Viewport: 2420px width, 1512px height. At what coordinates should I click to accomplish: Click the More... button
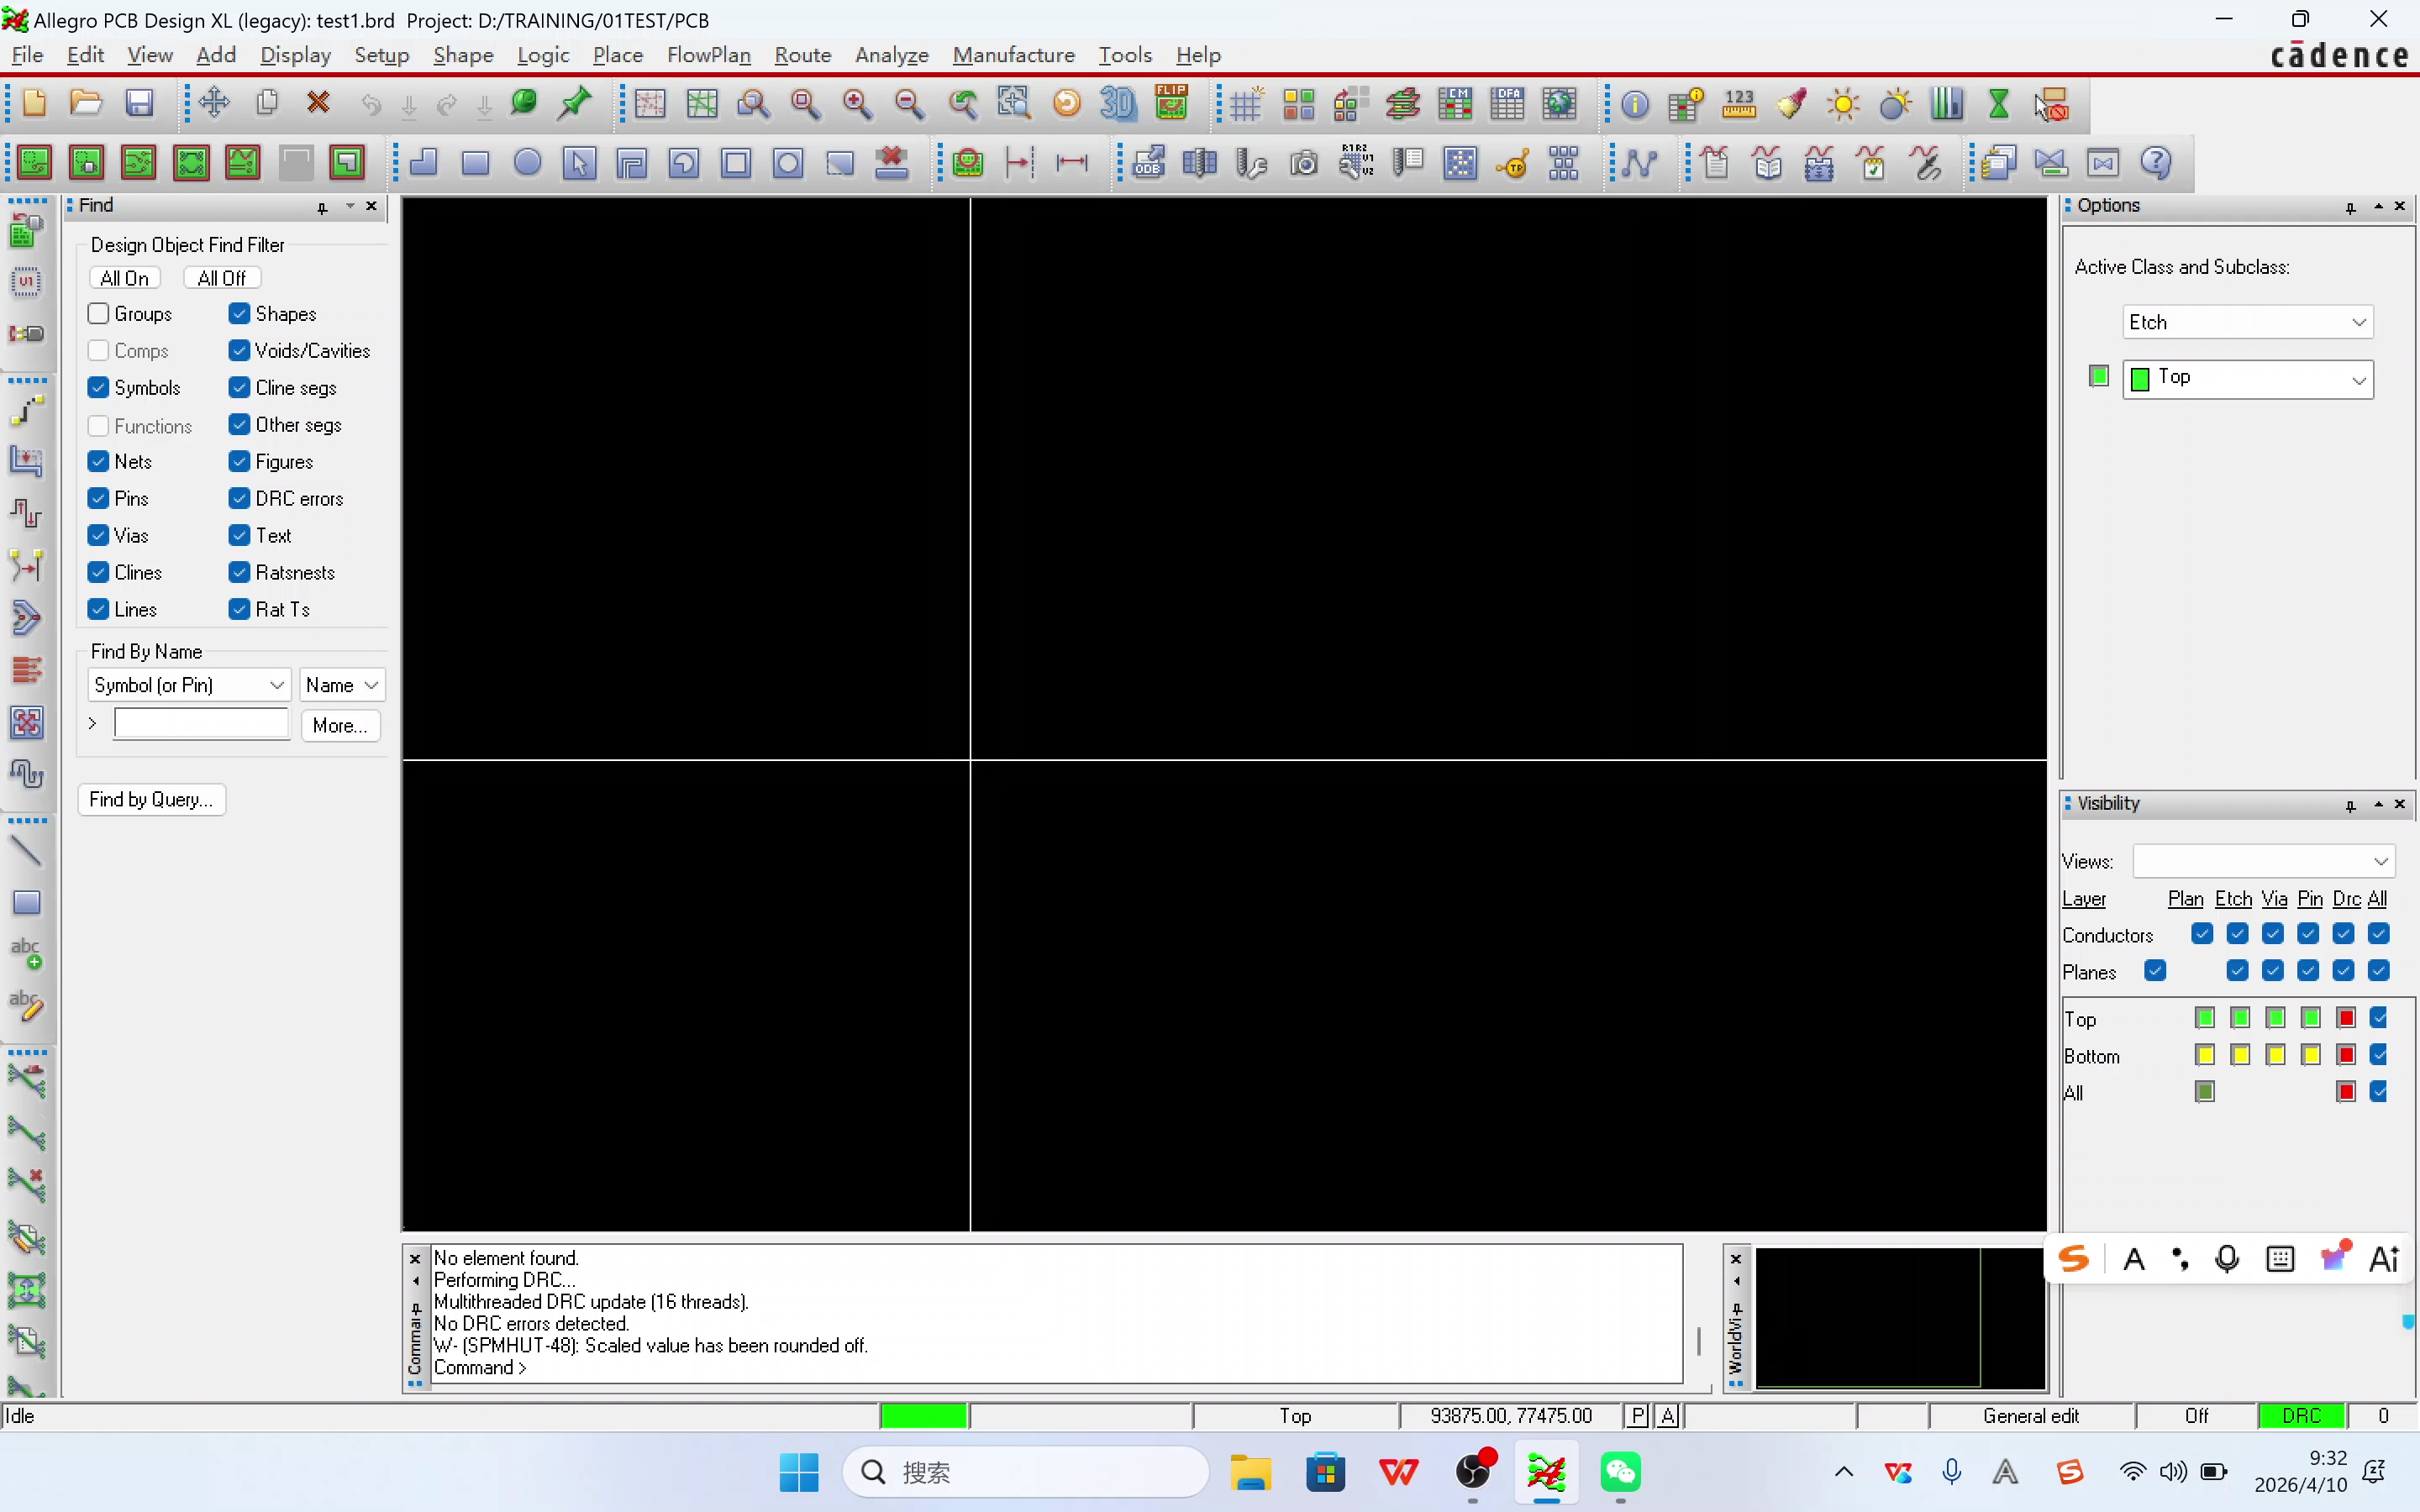(x=340, y=725)
